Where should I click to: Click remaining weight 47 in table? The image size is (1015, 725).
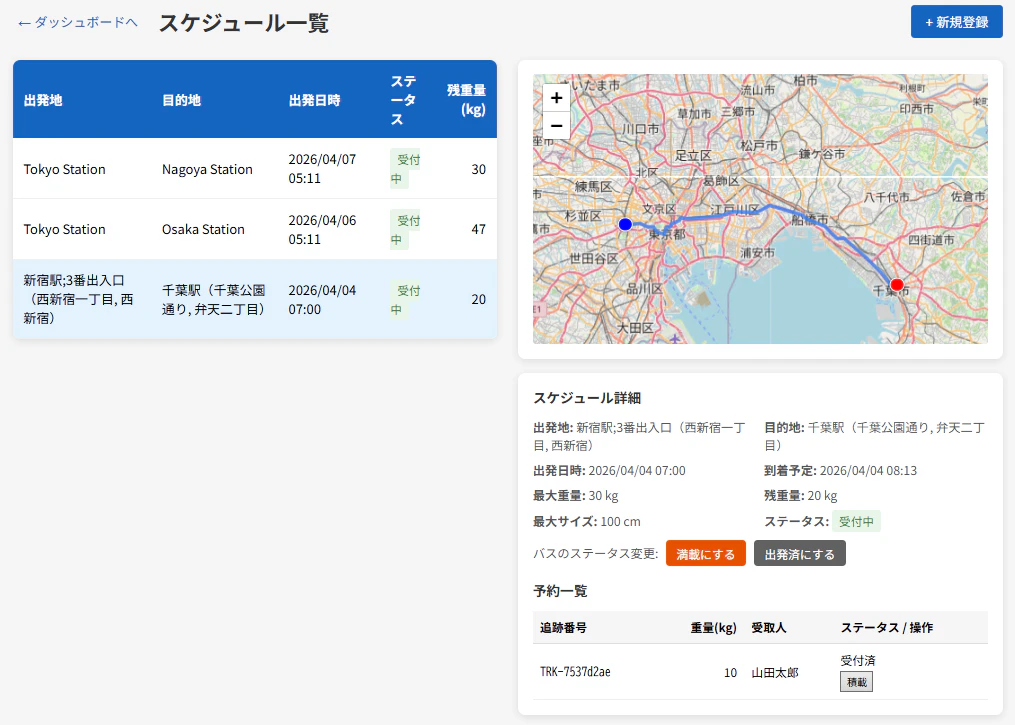click(478, 229)
